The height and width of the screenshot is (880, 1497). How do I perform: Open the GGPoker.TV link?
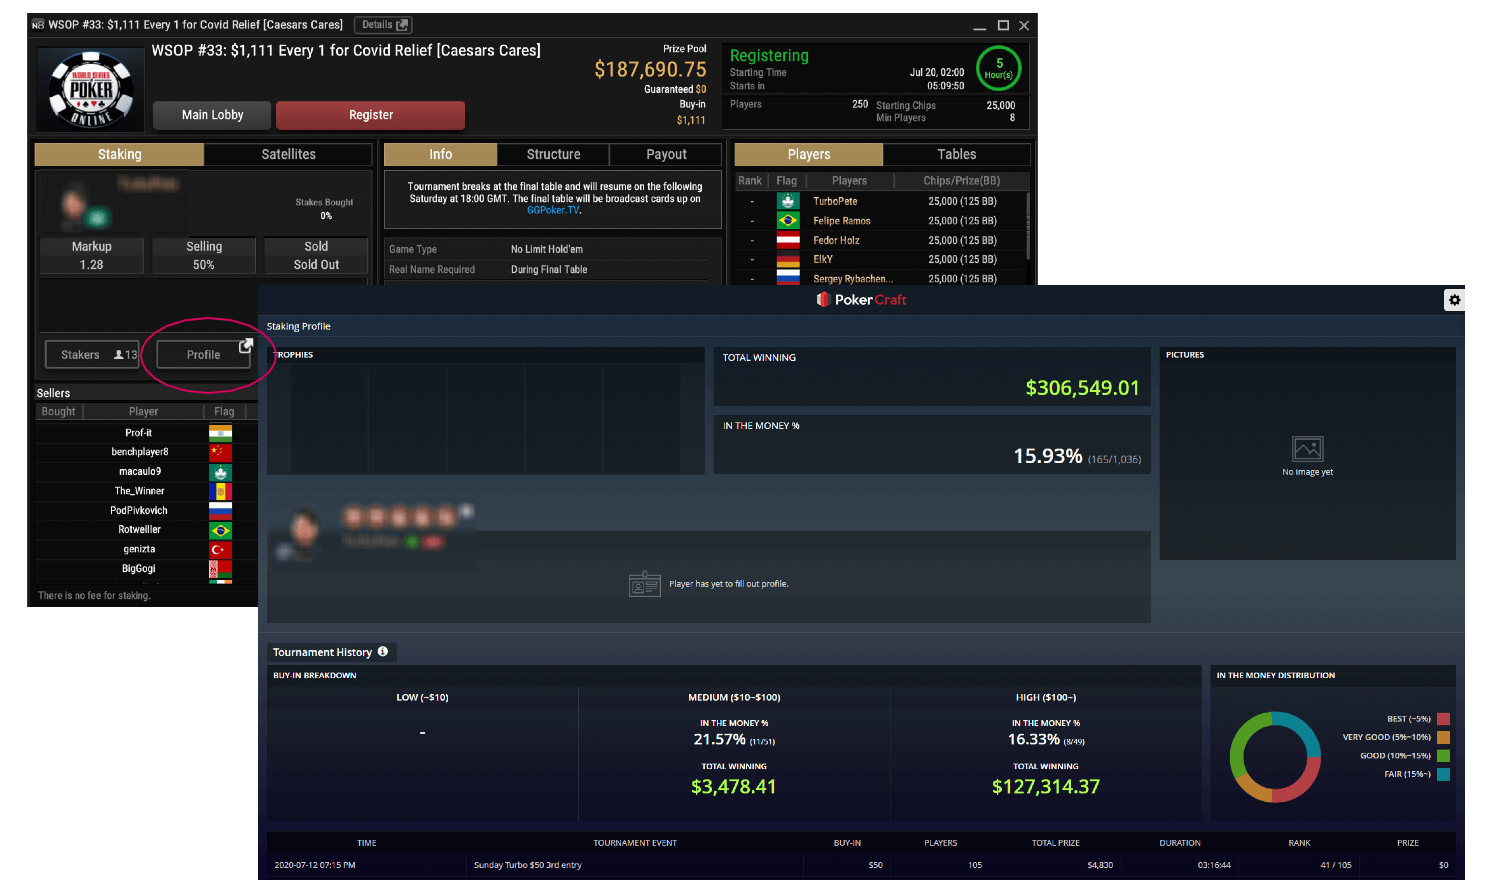click(553, 210)
